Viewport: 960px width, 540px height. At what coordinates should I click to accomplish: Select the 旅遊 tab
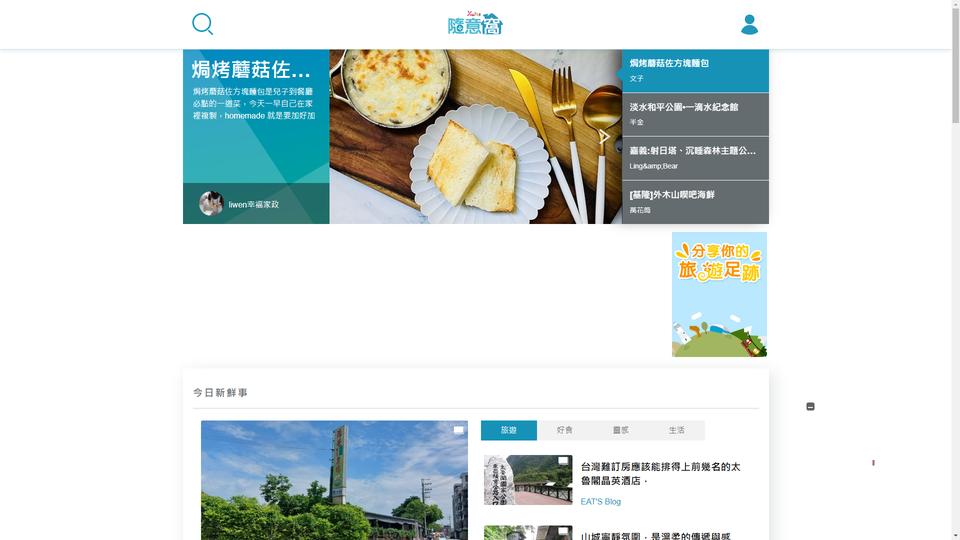coord(509,430)
